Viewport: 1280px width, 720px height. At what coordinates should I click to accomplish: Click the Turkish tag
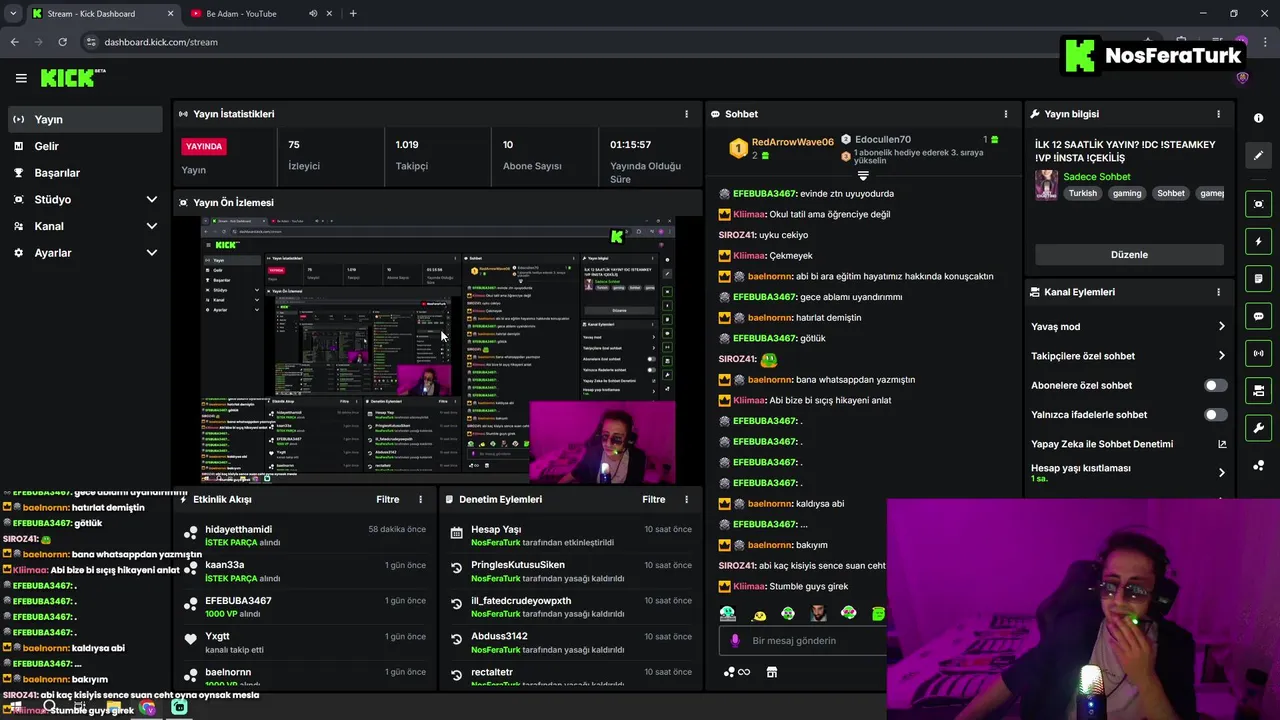[1082, 193]
